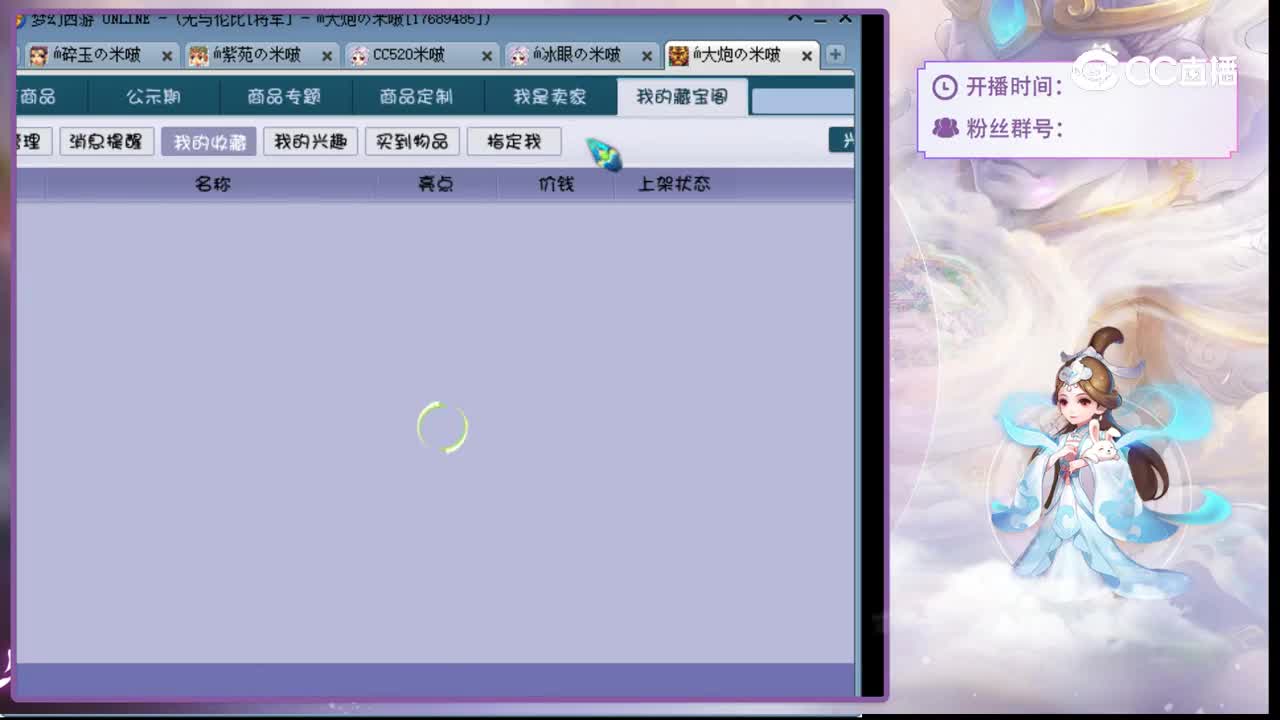Image resolution: width=1280 pixels, height=720 pixels.
Task: Open 指定我 assigned listings
Action: click(514, 141)
